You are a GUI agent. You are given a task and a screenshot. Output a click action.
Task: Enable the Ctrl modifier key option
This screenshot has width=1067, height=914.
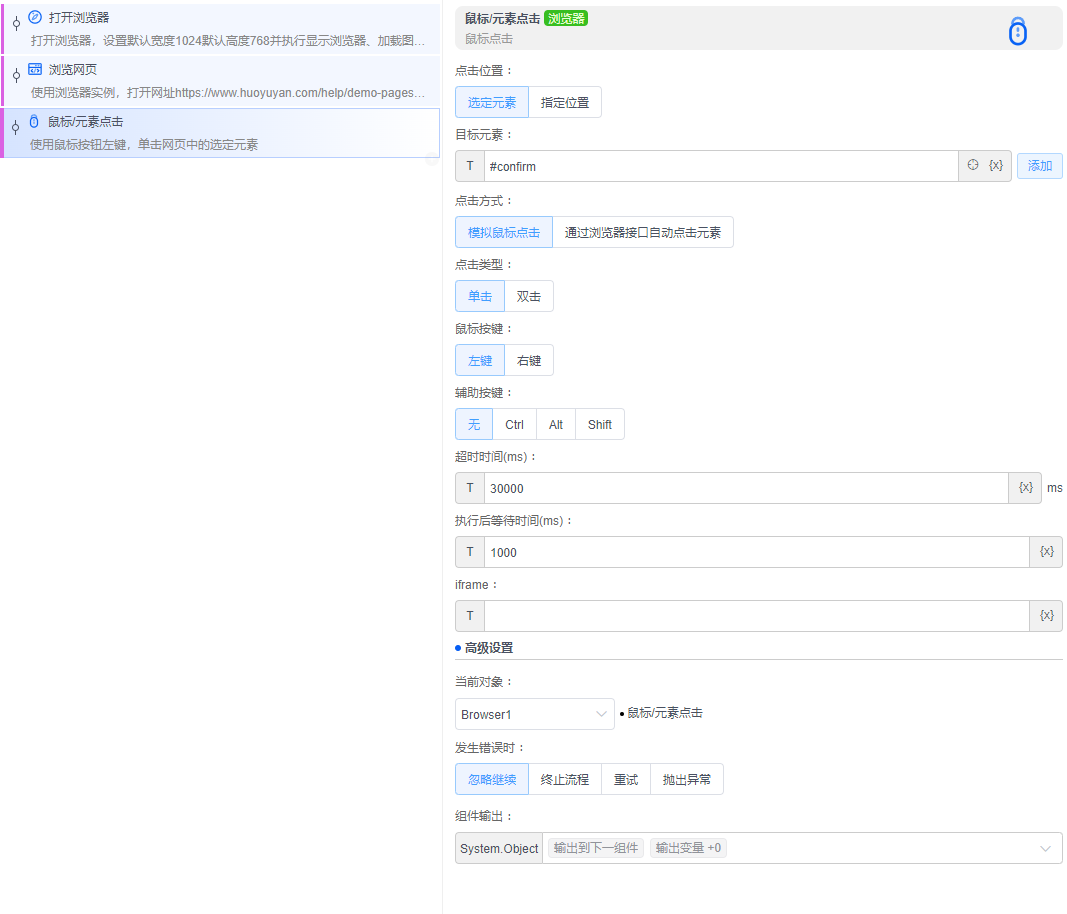click(514, 424)
